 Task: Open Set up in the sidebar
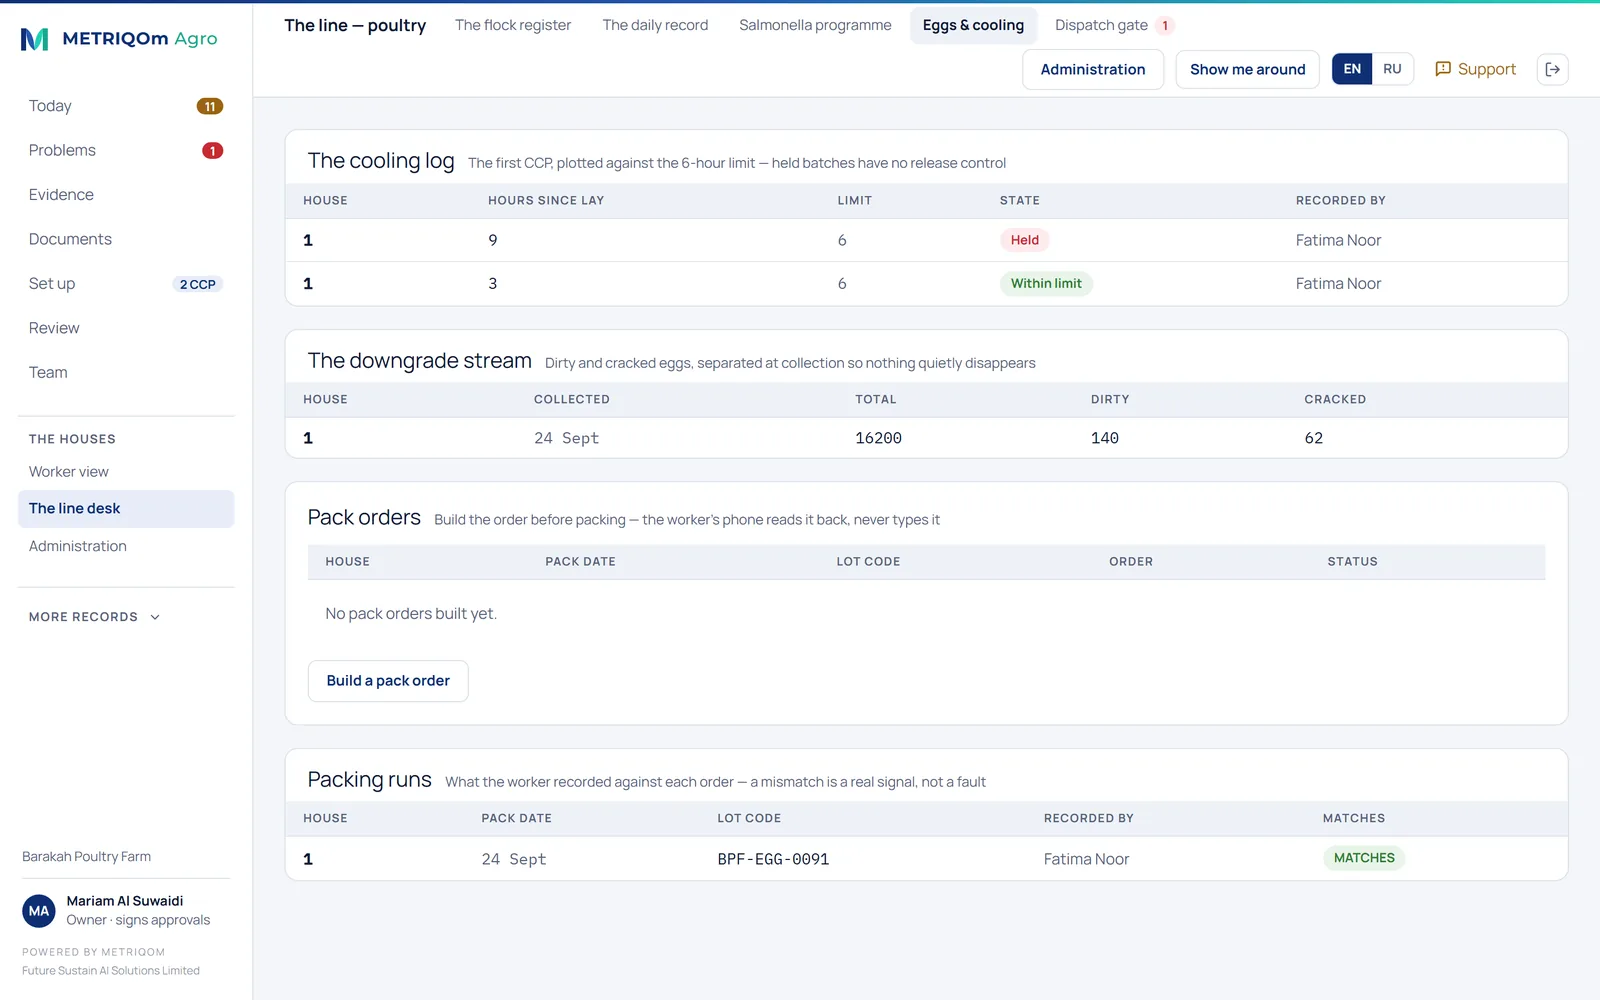point(126,284)
